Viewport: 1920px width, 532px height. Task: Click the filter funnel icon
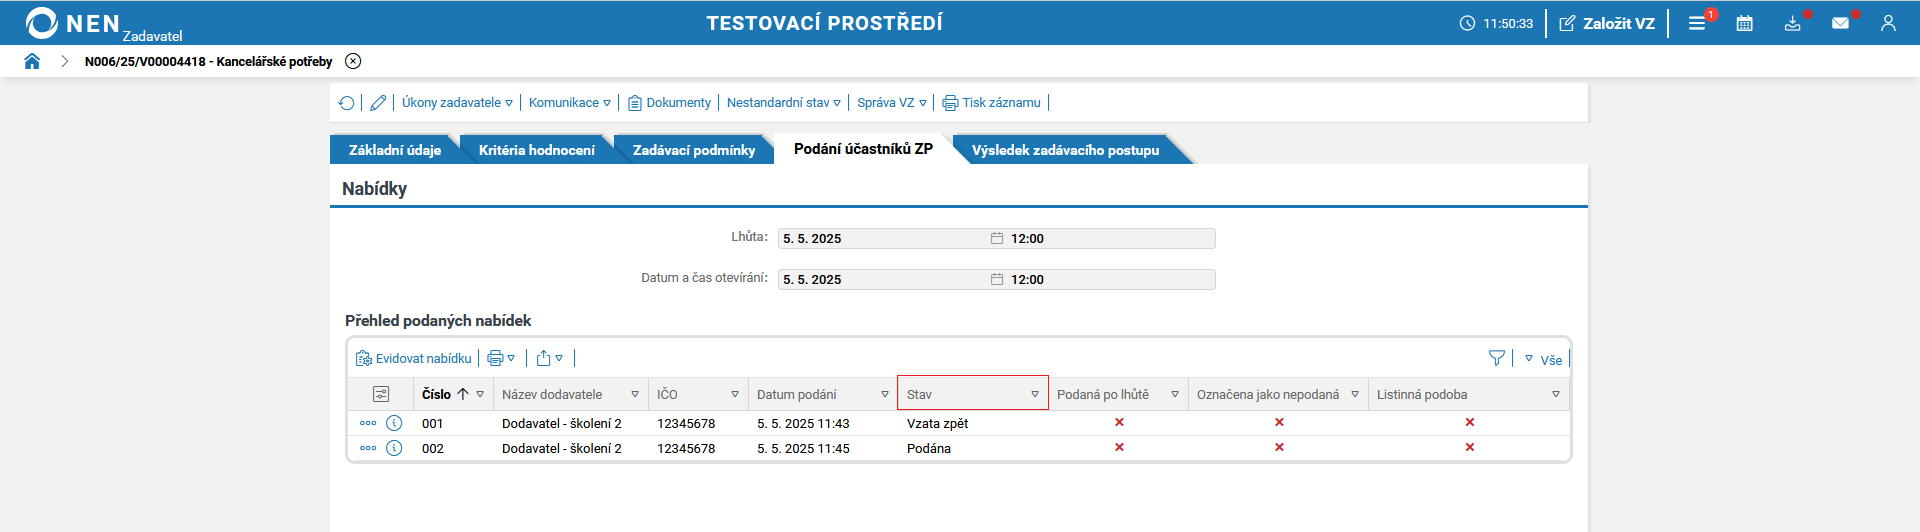pyautogui.click(x=1497, y=358)
